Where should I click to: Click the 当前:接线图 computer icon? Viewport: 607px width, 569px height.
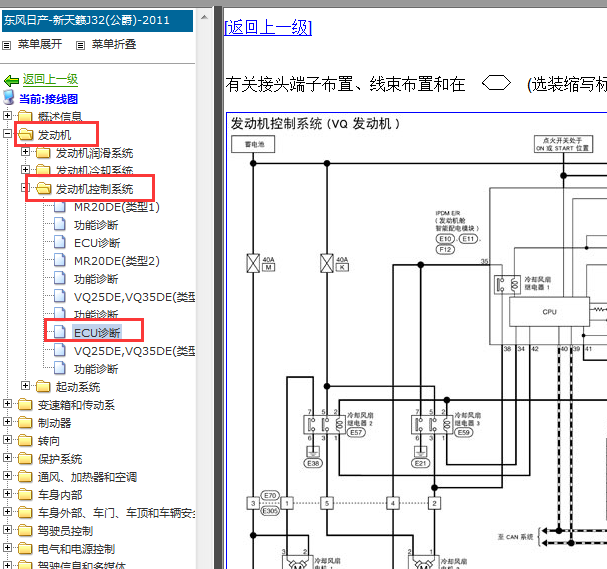(x=9, y=98)
